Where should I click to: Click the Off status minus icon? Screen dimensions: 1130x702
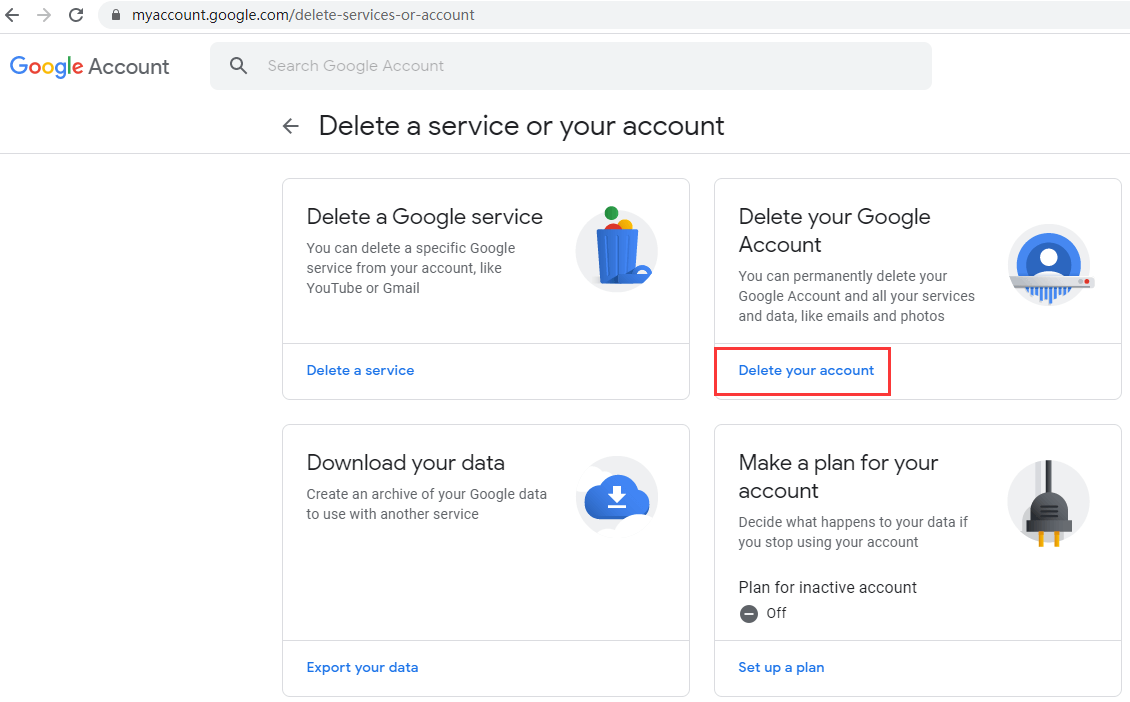pos(749,613)
